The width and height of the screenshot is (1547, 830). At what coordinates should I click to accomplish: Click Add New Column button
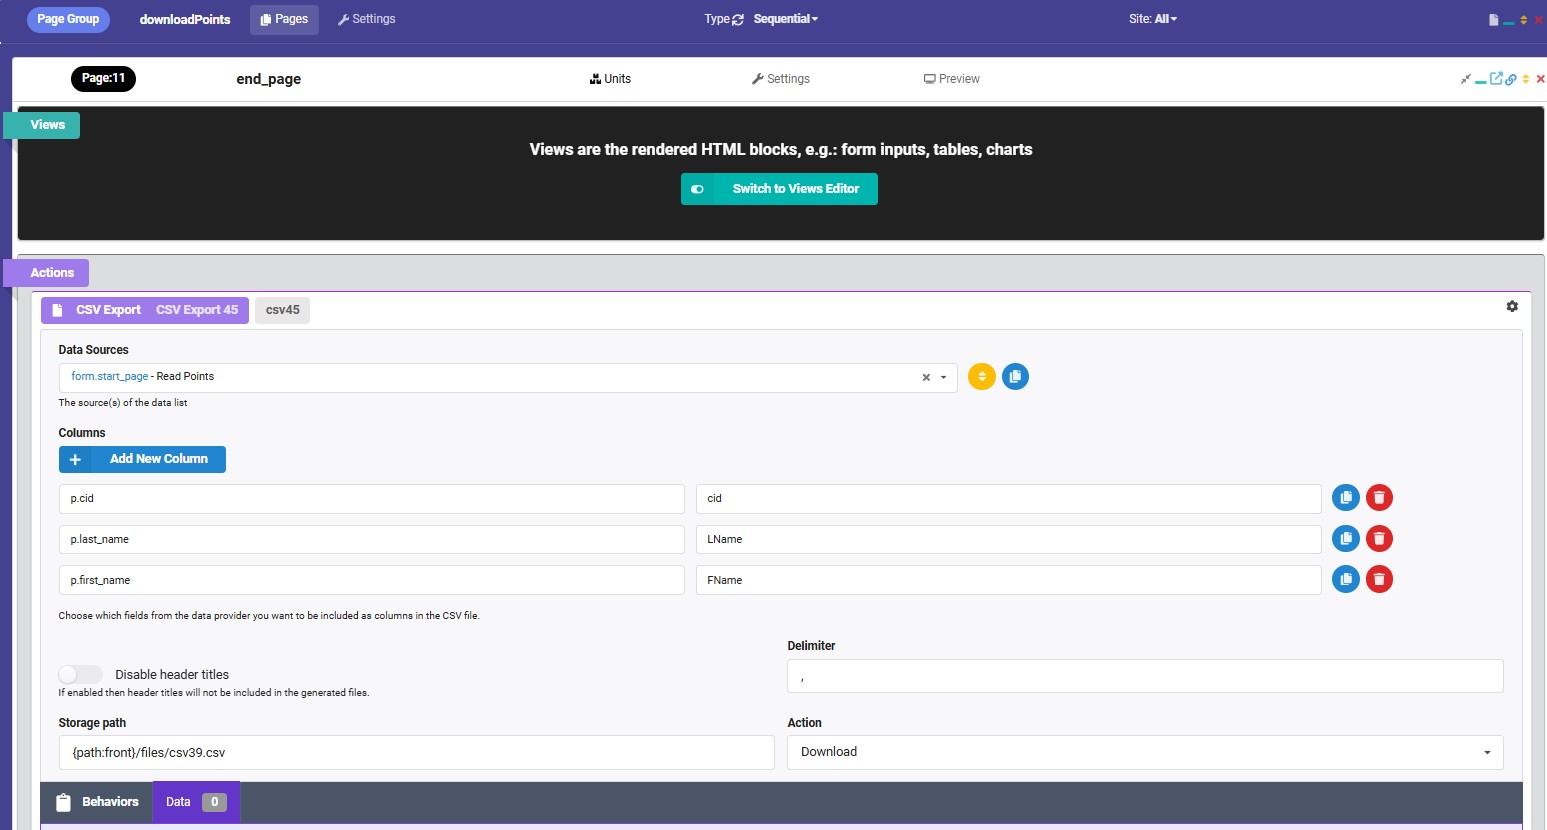[142, 459]
